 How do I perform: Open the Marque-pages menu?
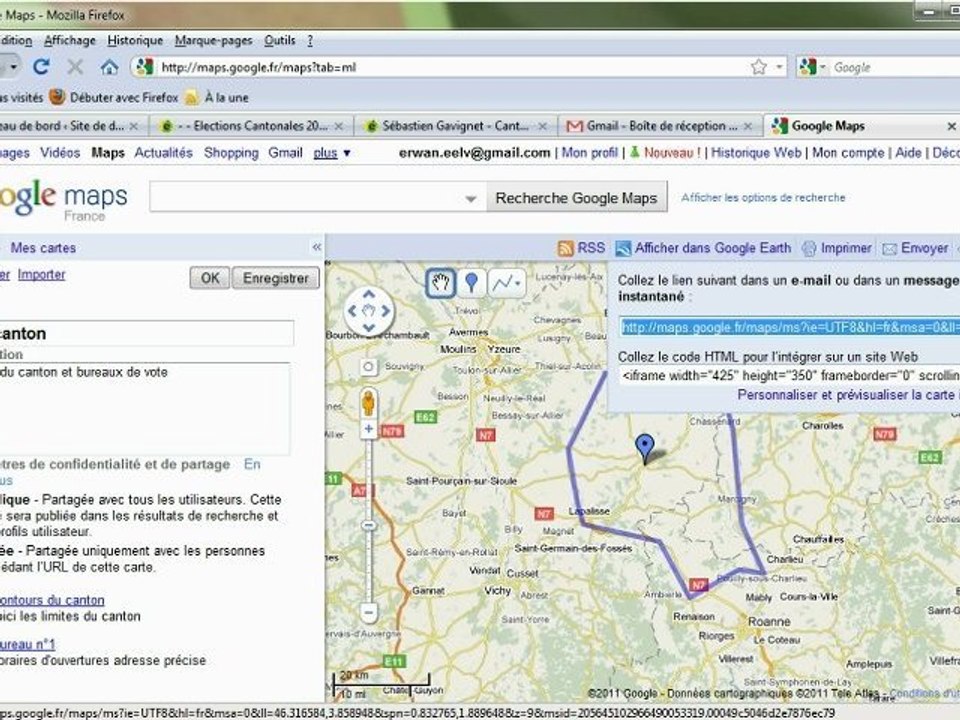[214, 40]
